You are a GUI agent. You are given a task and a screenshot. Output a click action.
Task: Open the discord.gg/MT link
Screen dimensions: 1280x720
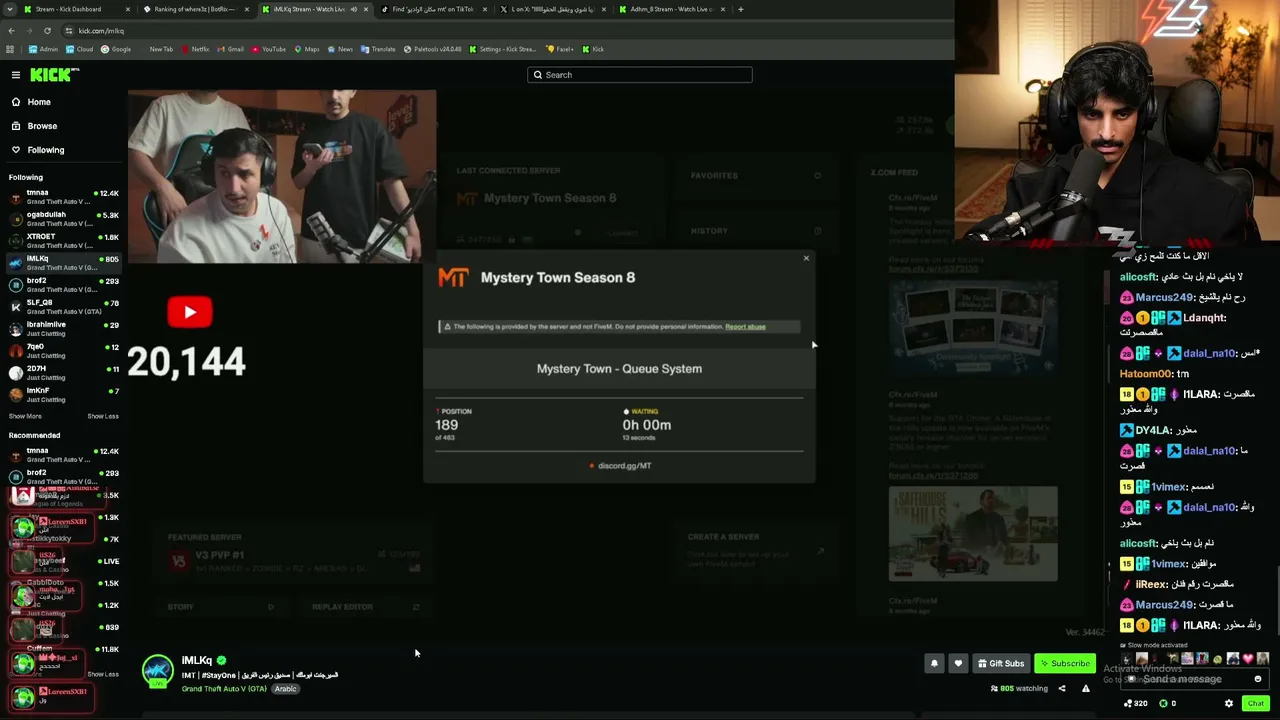coord(624,466)
